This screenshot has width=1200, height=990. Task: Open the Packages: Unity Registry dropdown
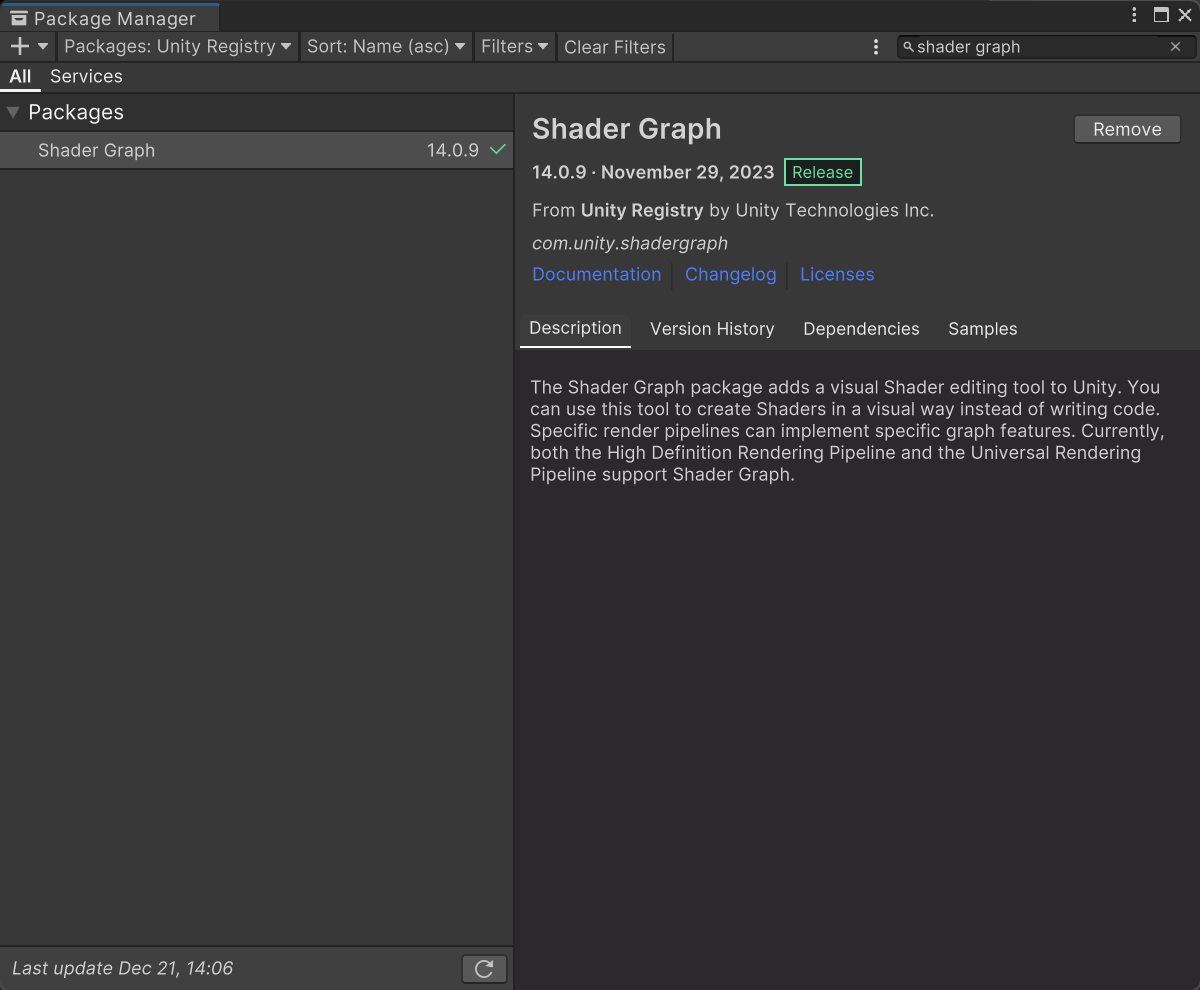tap(178, 46)
